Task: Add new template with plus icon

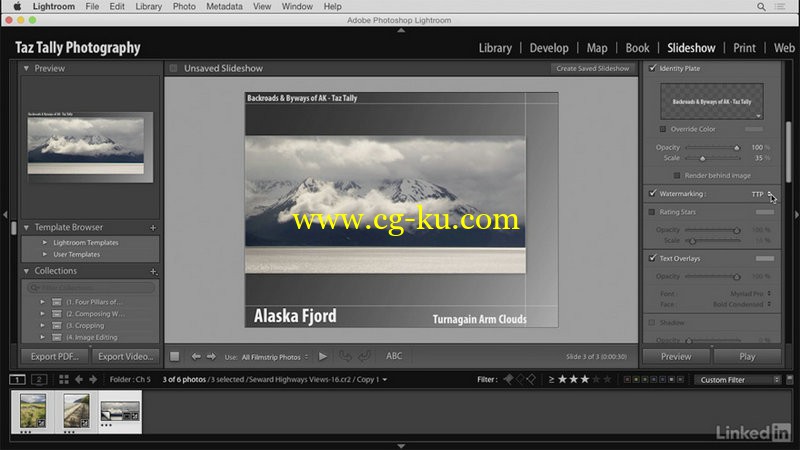Action: click(x=153, y=228)
